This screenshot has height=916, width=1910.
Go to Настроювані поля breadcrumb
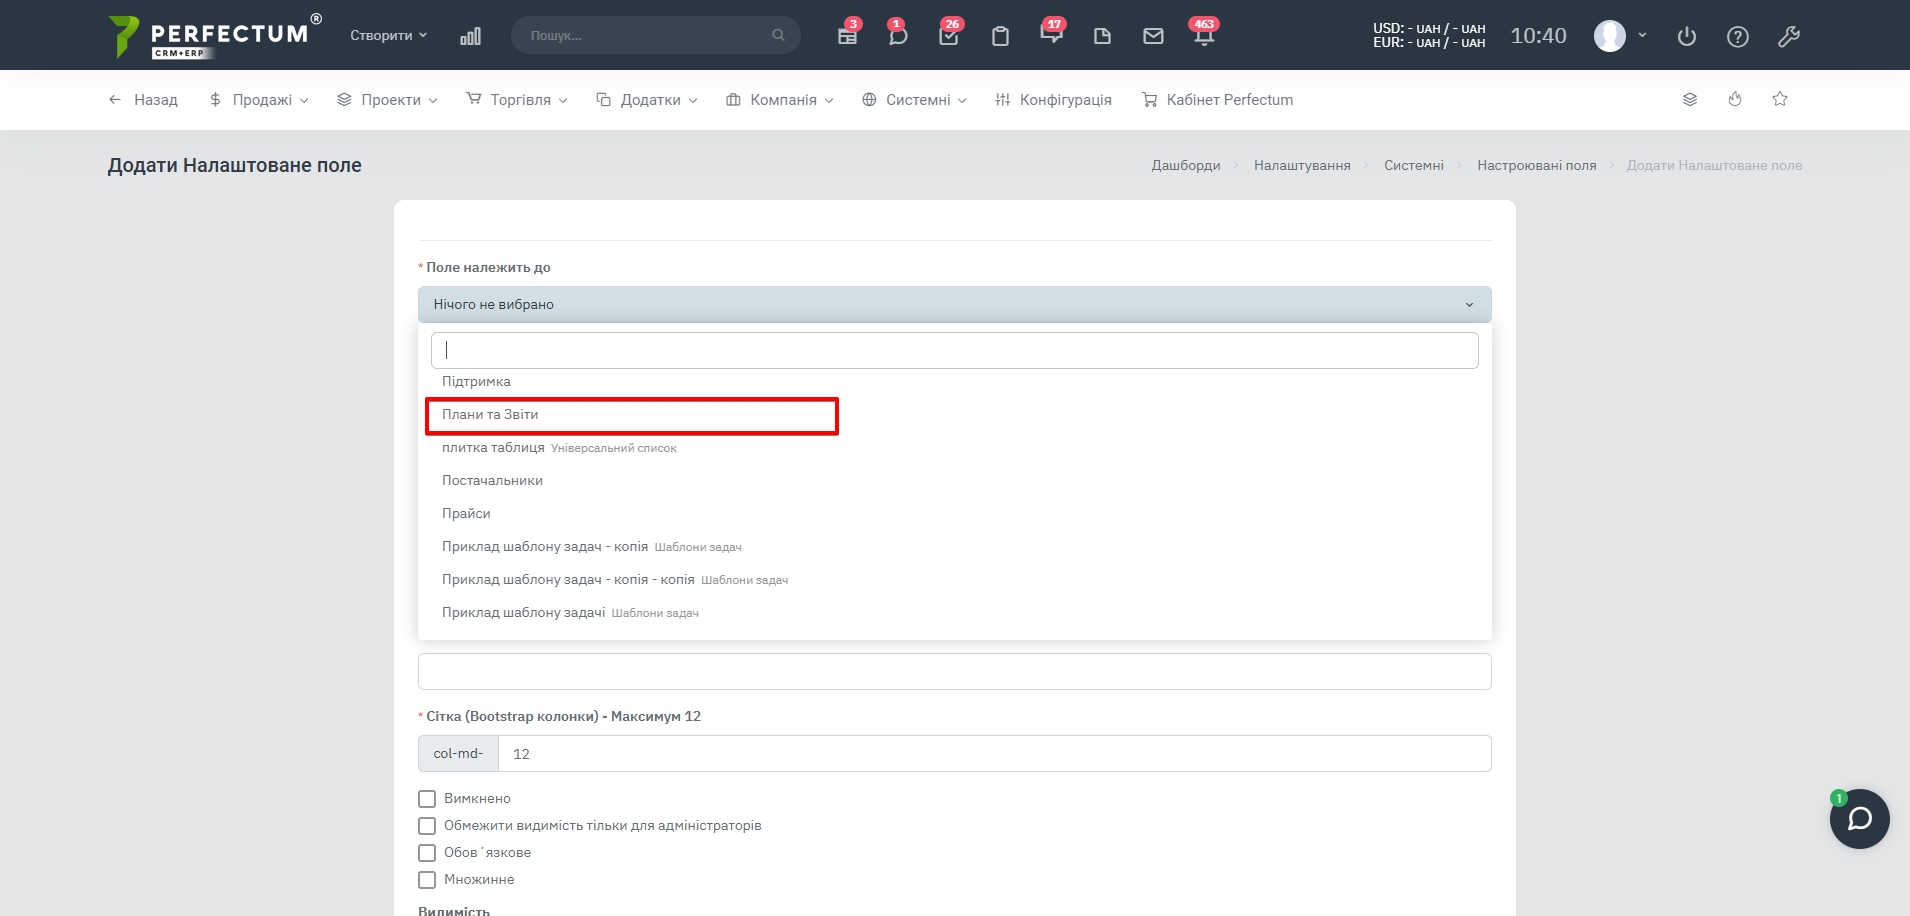1536,165
